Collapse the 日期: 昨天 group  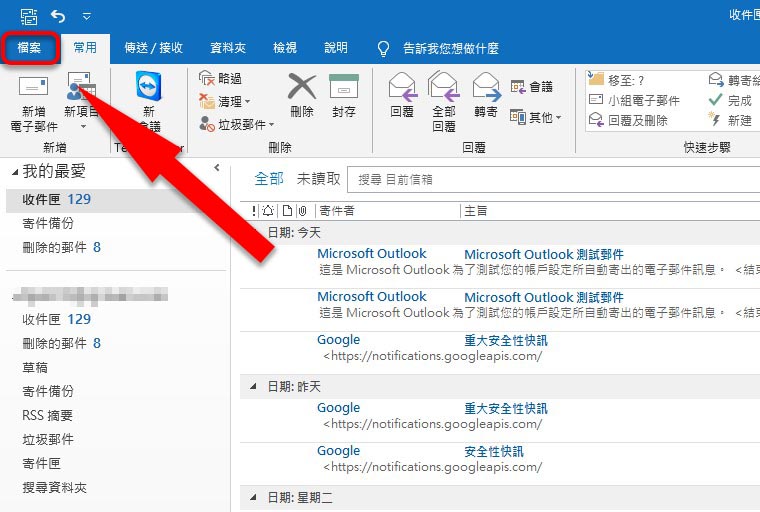[x=253, y=386]
